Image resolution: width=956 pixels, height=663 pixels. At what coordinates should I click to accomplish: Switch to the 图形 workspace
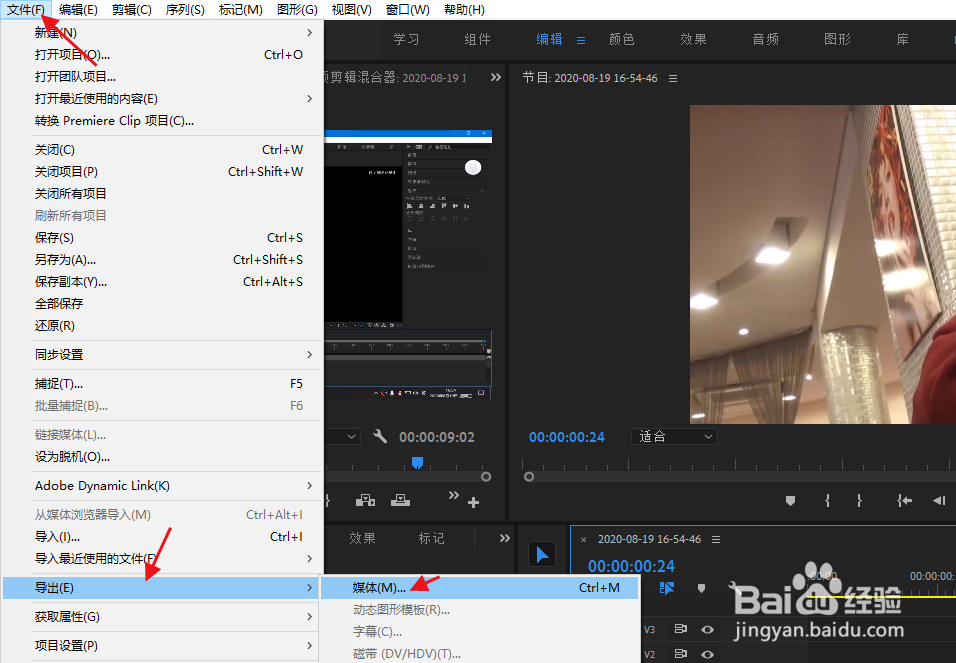[x=837, y=40]
